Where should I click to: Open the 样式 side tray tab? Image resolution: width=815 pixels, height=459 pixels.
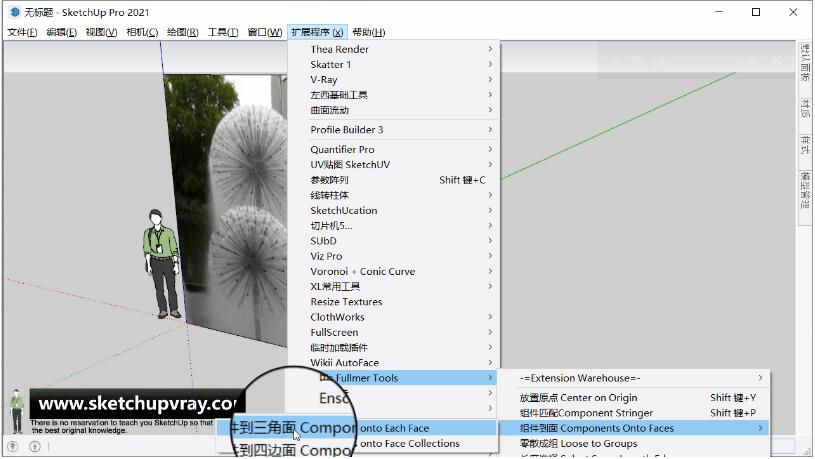click(805, 145)
